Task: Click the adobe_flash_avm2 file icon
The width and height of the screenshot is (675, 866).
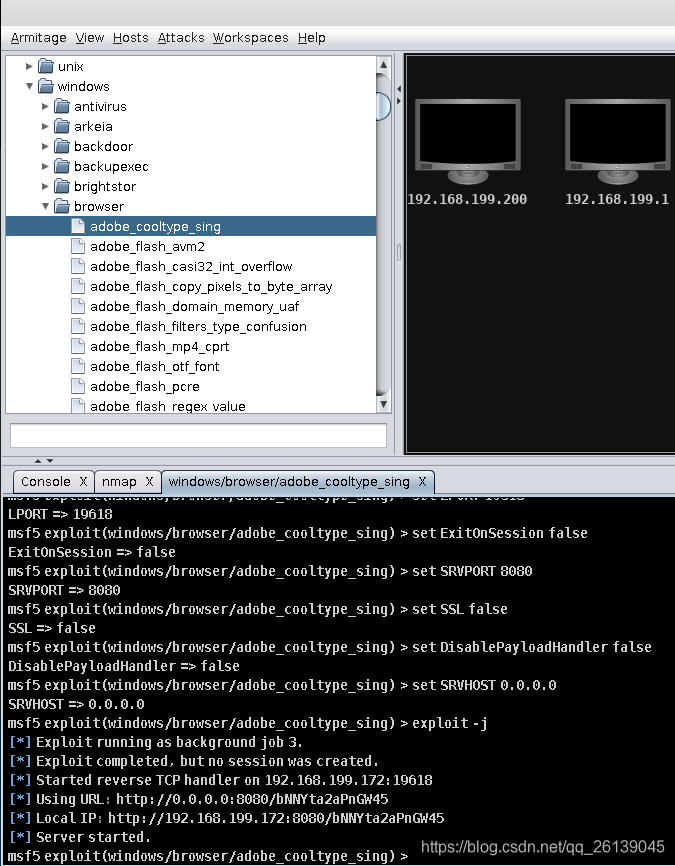Action: point(78,246)
